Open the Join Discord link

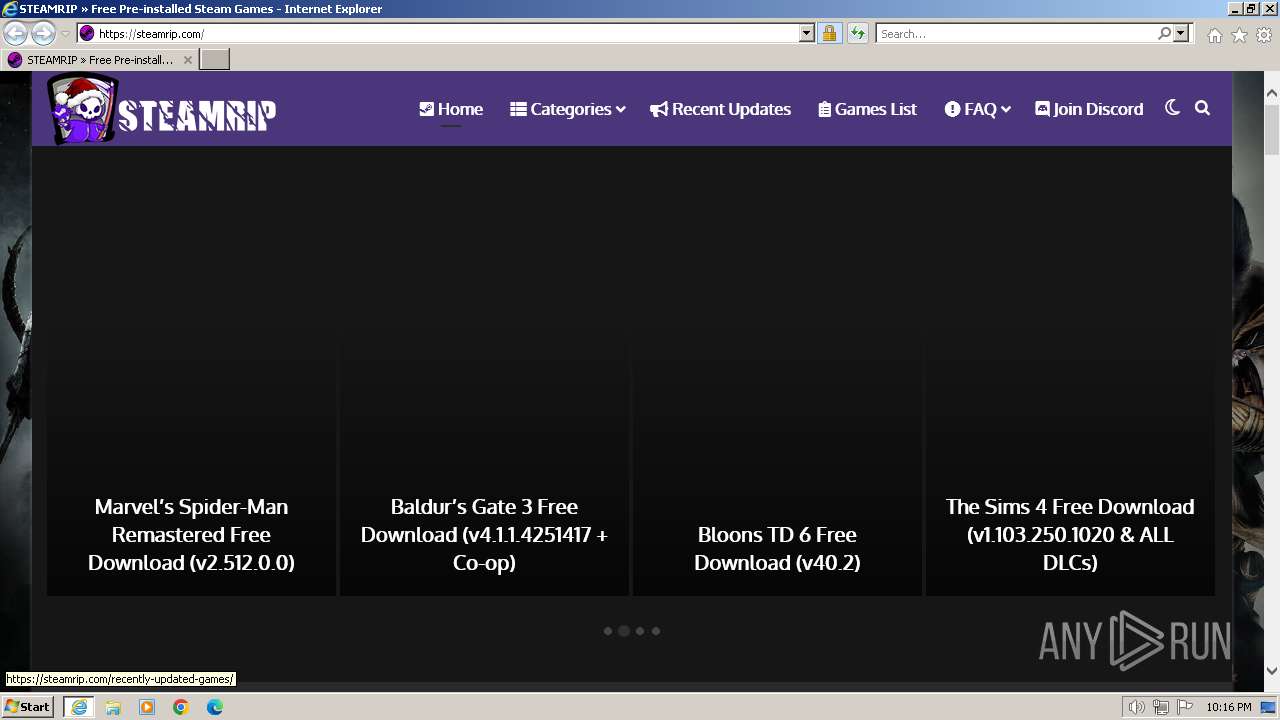(1089, 109)
